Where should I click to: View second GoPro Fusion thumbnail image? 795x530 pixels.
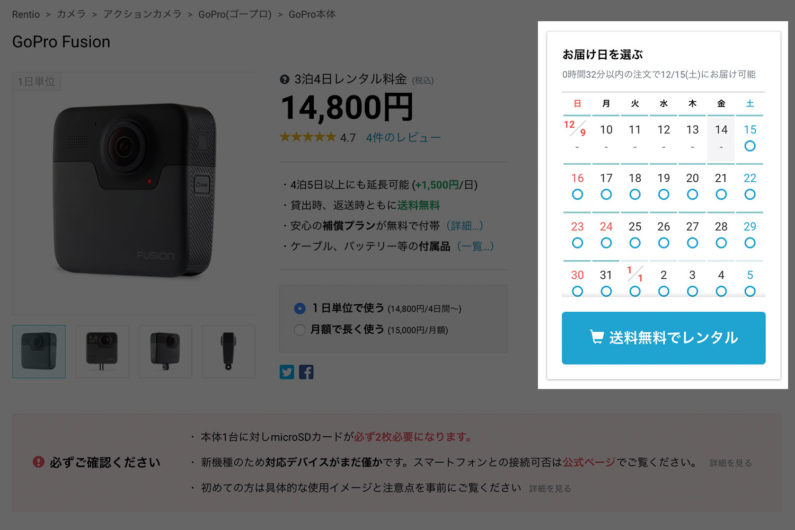(102, 351)
